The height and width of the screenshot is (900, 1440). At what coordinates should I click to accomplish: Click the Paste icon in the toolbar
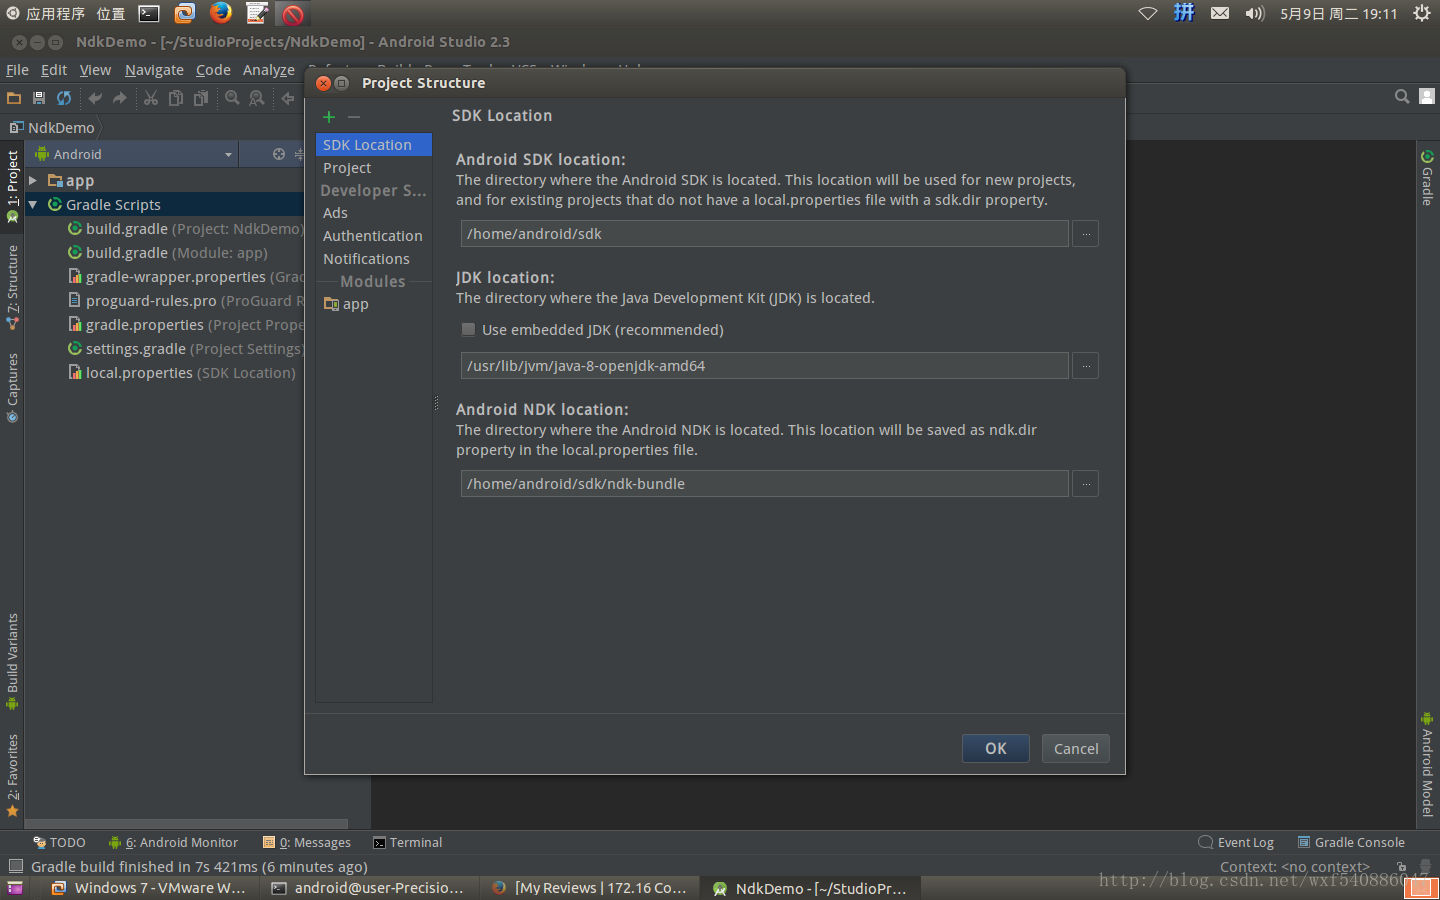201,98
